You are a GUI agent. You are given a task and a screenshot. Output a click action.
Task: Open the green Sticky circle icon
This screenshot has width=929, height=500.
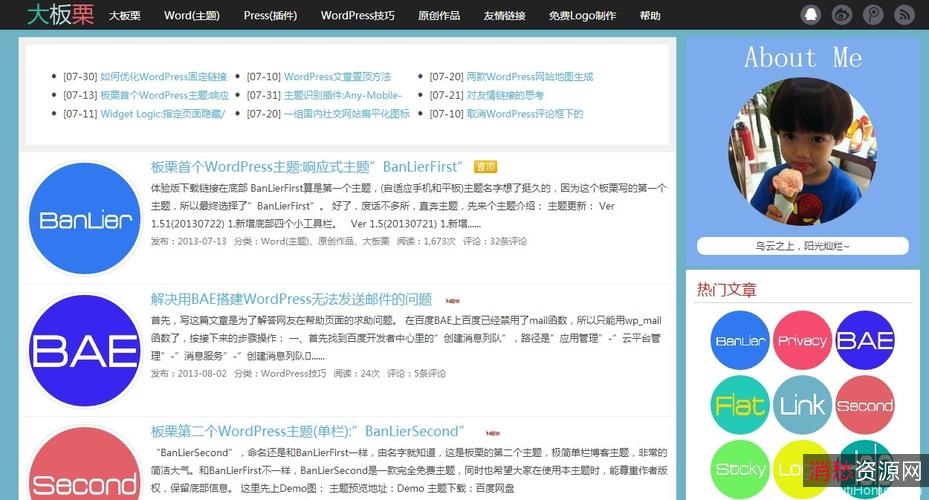[x=740, y=469]
